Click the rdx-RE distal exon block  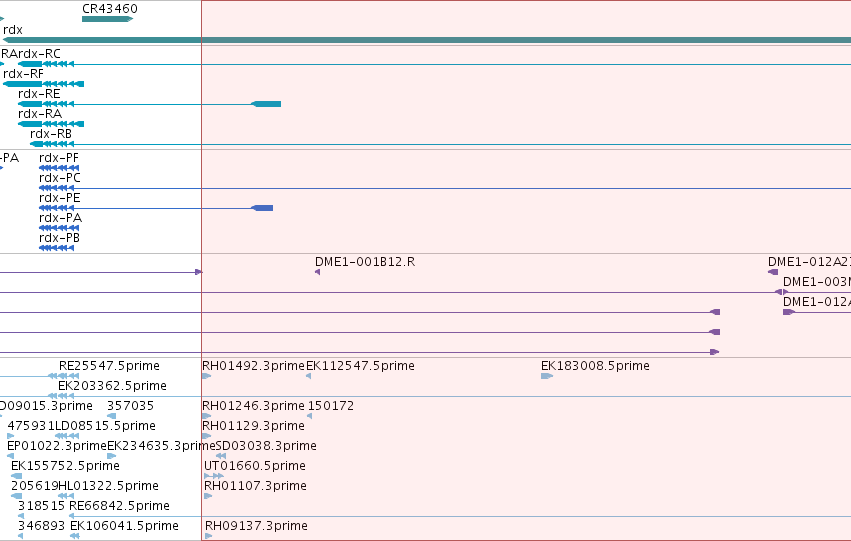coord(266,104)
